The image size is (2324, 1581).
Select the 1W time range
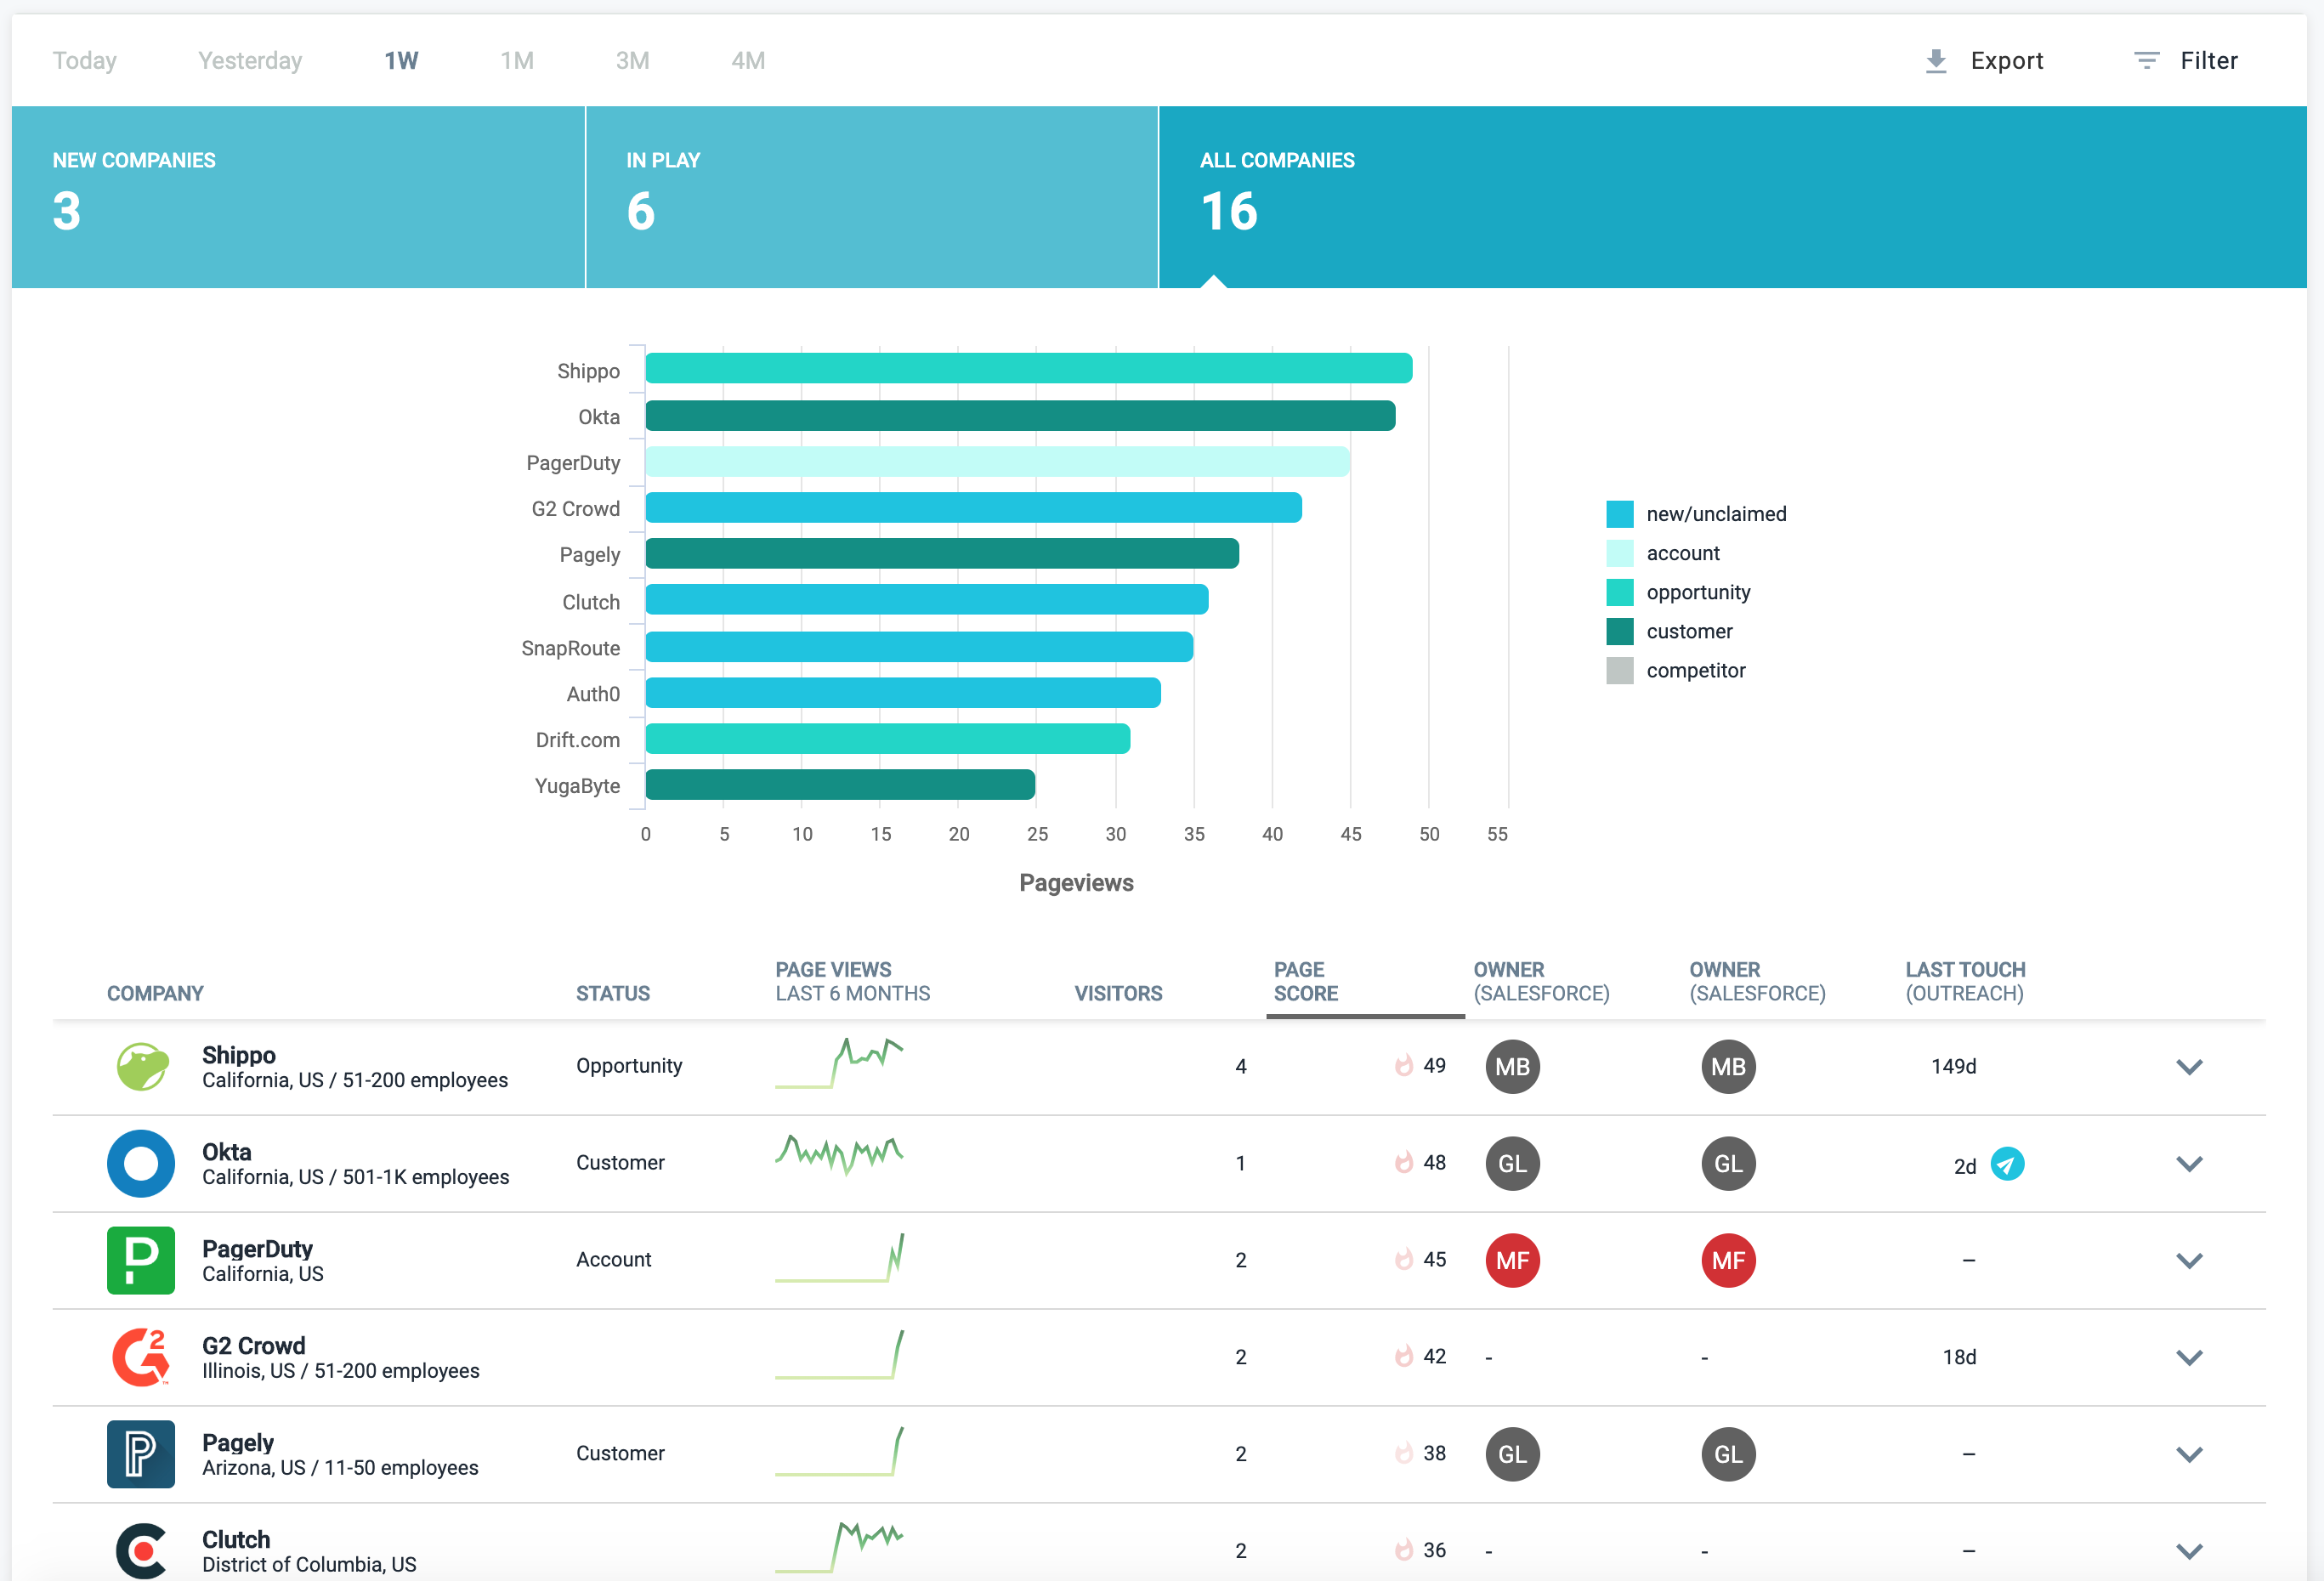tap(401, 61)
